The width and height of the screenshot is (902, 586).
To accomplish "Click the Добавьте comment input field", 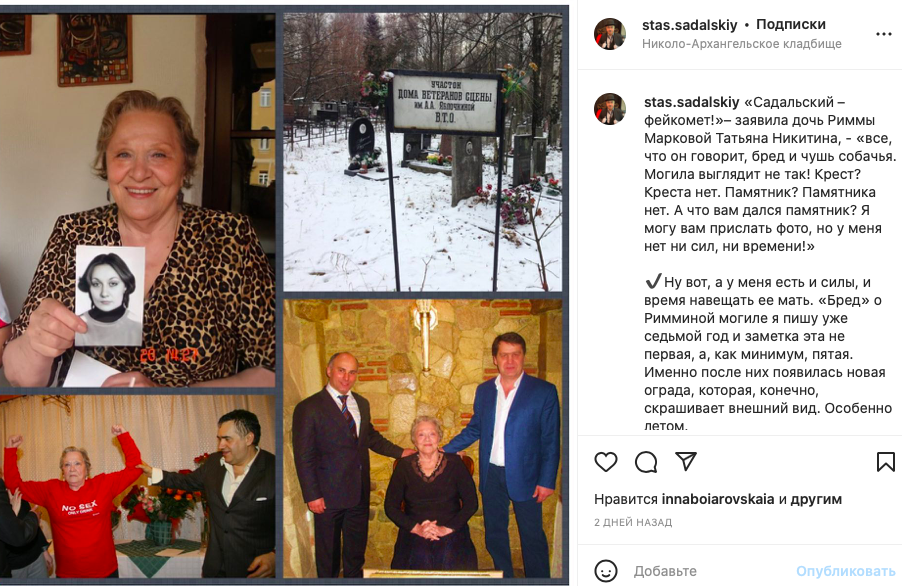I will pos(711,571).
